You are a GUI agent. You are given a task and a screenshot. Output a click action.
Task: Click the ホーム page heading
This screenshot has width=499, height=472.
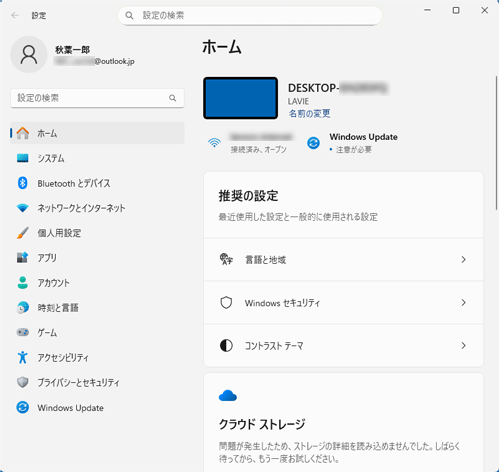point(222,47)
